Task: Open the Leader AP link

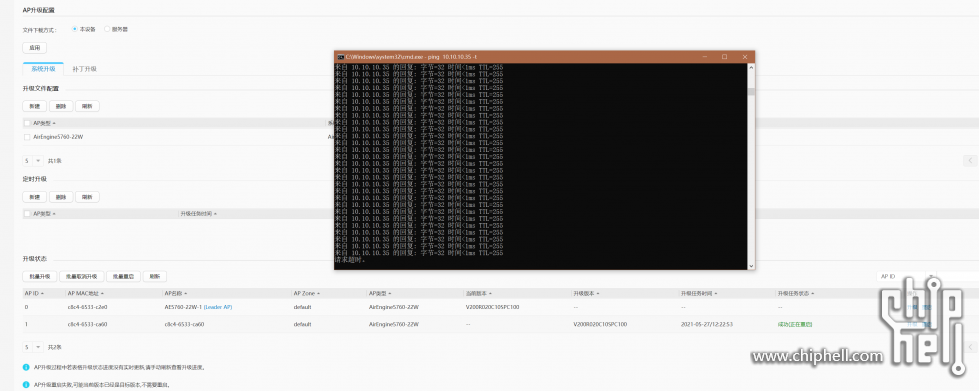Action: click(x=218, y=307)
